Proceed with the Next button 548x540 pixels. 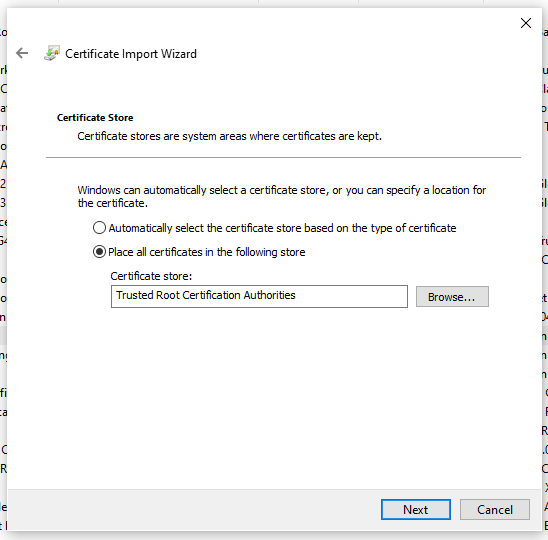(416, 509)
